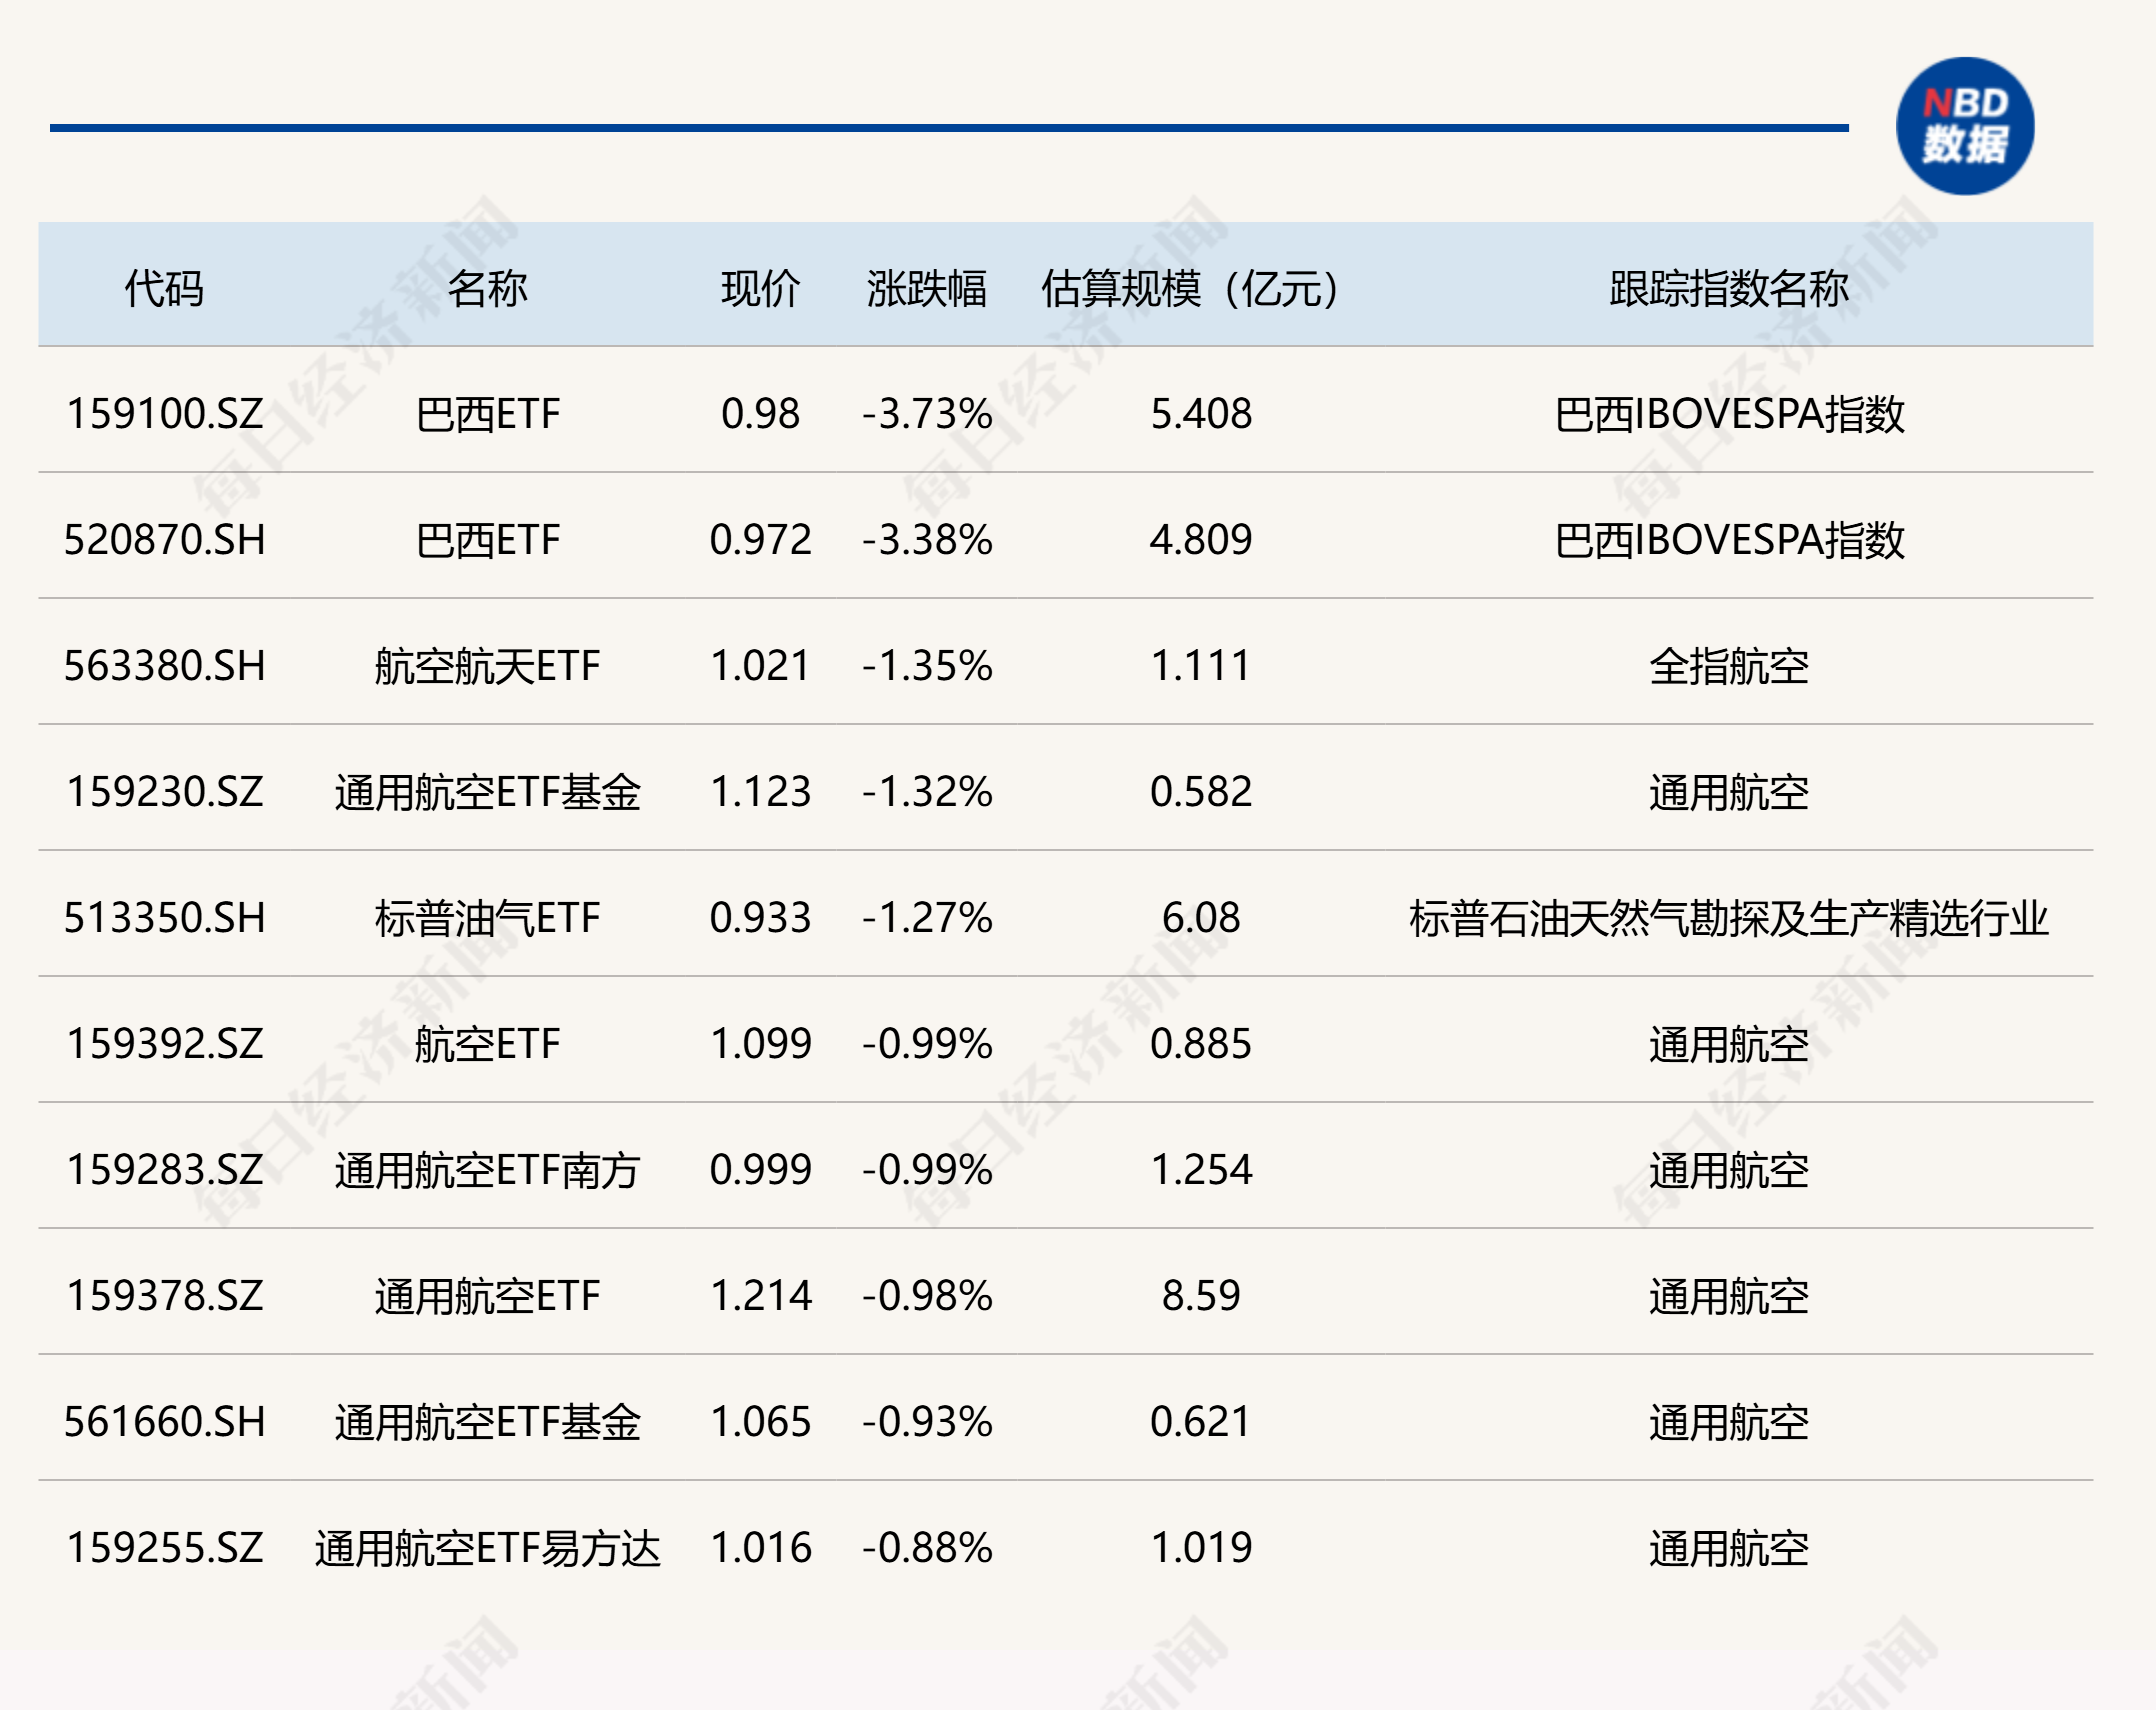
Task: Click the 现价 column header
Action: coord(760,289)
